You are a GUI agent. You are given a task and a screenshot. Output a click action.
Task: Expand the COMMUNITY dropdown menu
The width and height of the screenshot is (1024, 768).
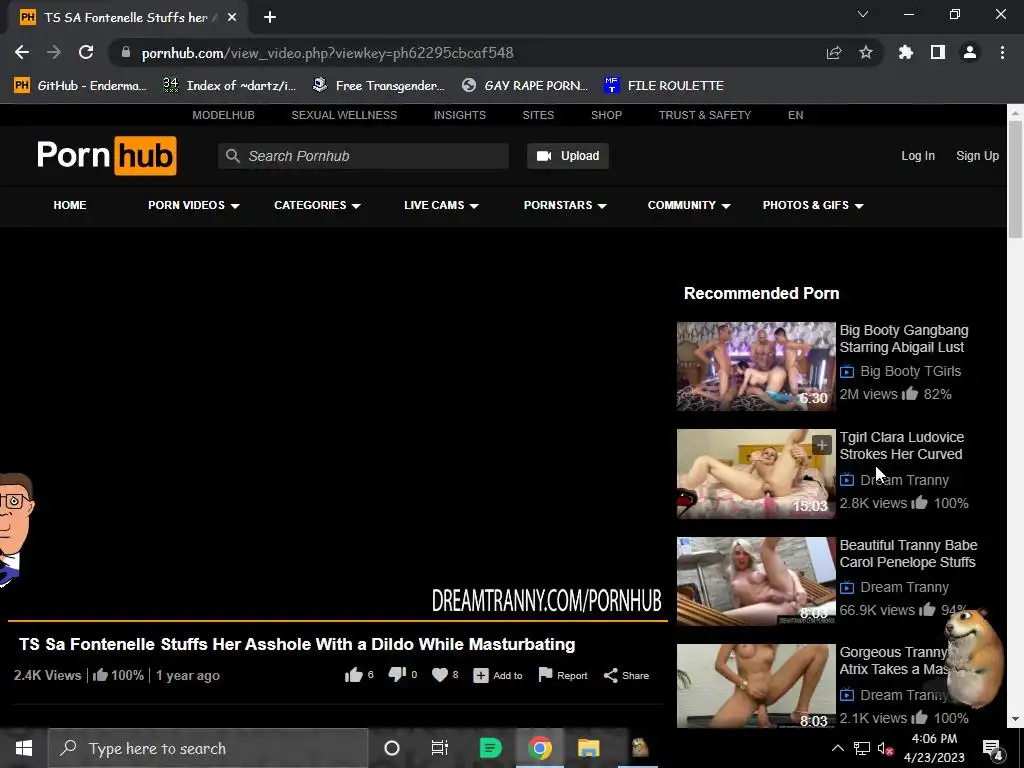tap(688, 205)
